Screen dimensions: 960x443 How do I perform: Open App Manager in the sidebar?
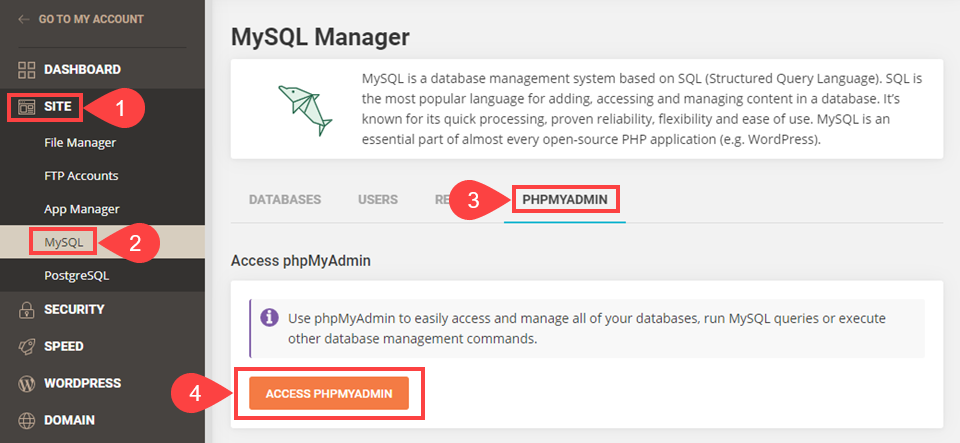tap(81, 209)
